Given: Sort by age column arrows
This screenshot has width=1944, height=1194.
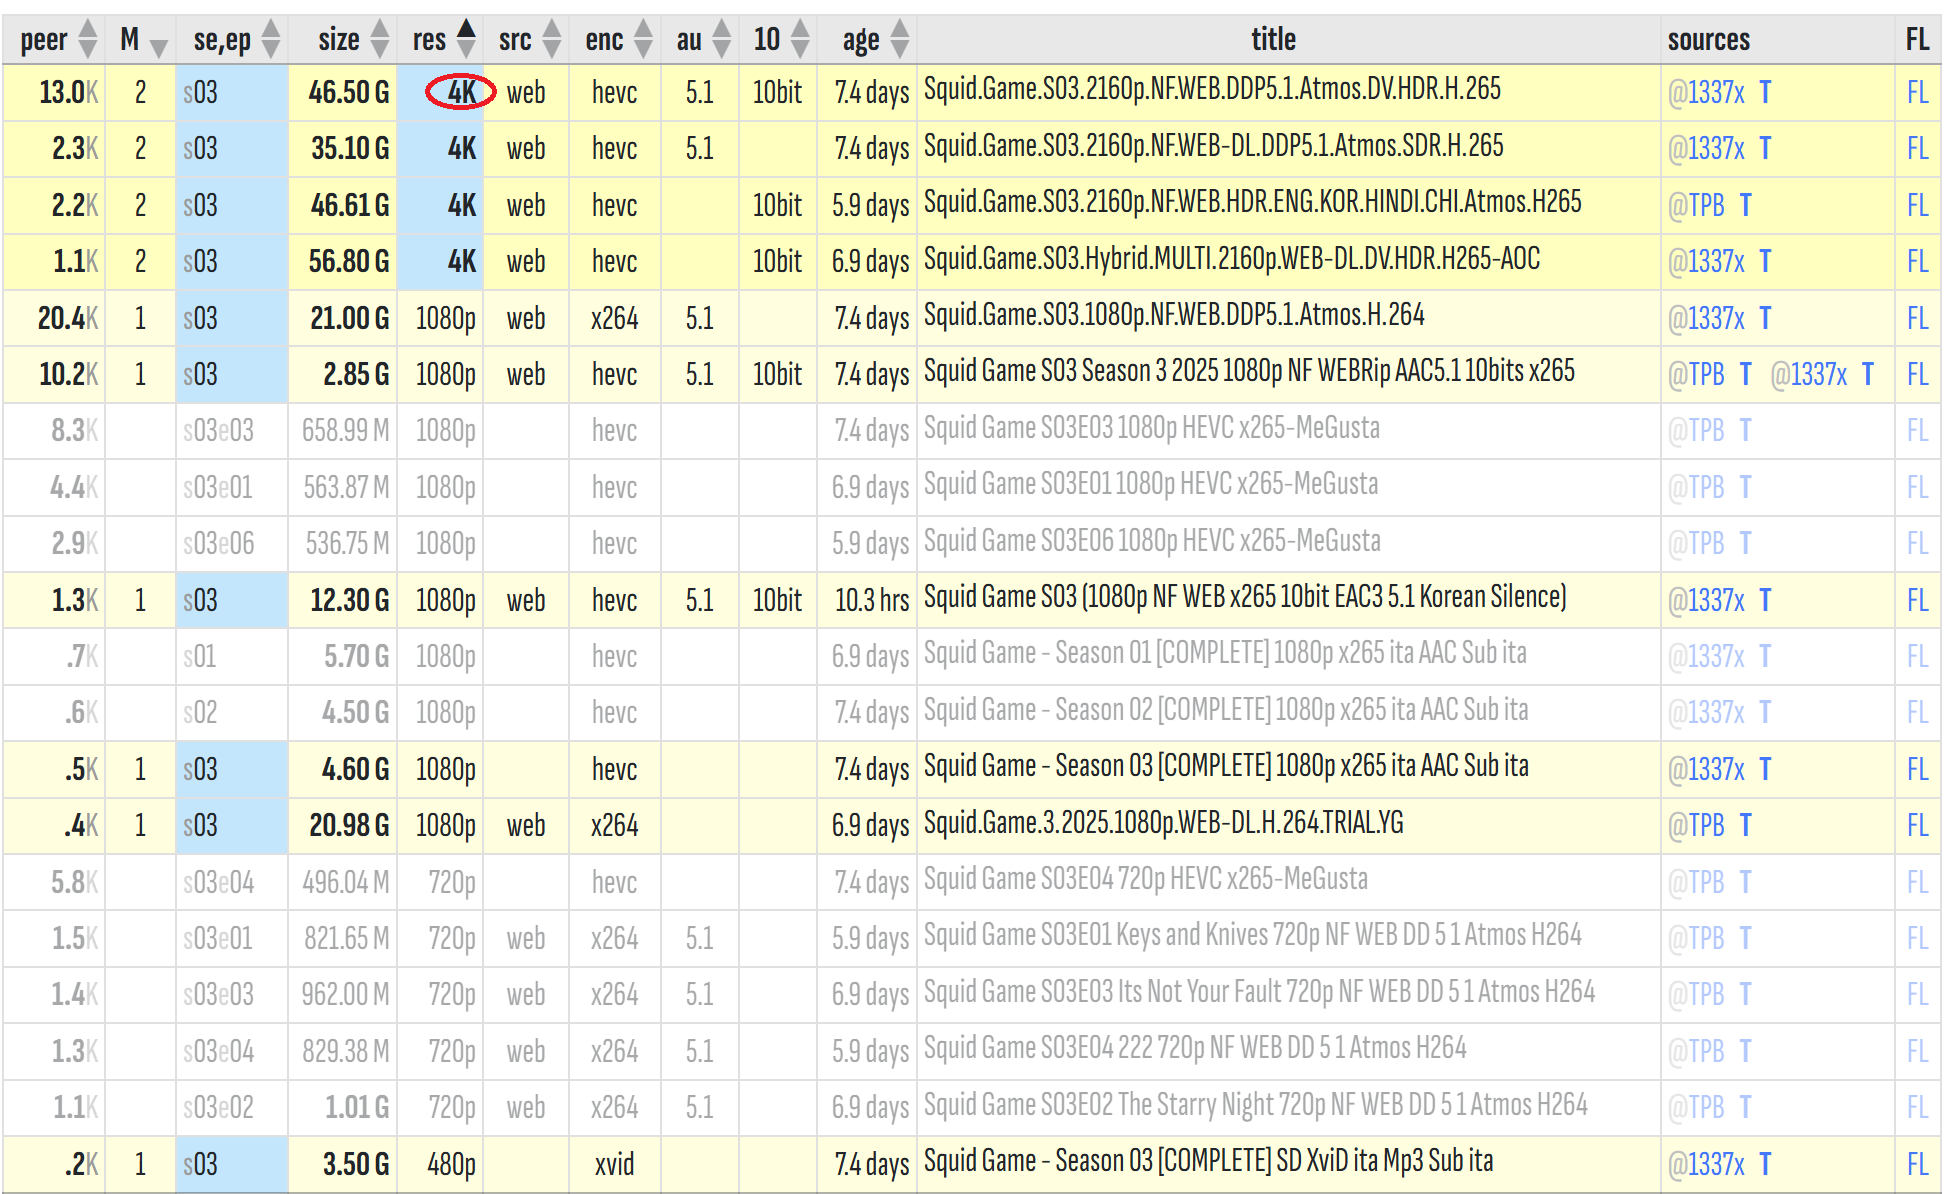Looking at the screenshot, I should pos(900,39).
